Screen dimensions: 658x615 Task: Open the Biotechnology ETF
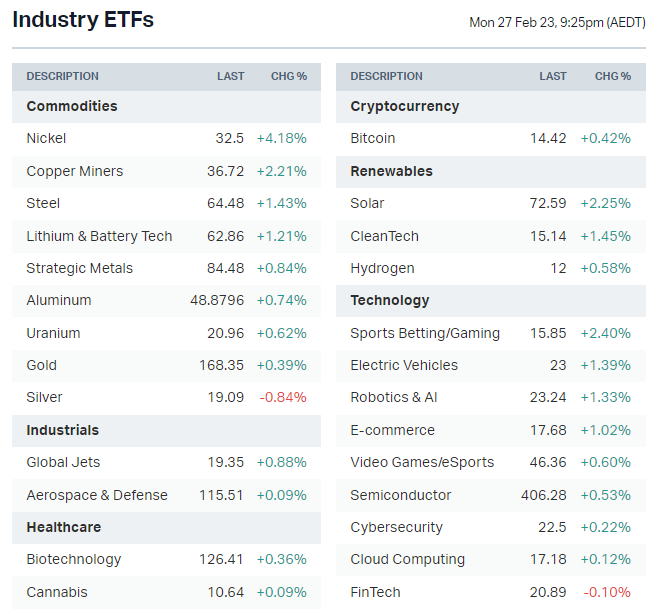click(x=74, y=559)
